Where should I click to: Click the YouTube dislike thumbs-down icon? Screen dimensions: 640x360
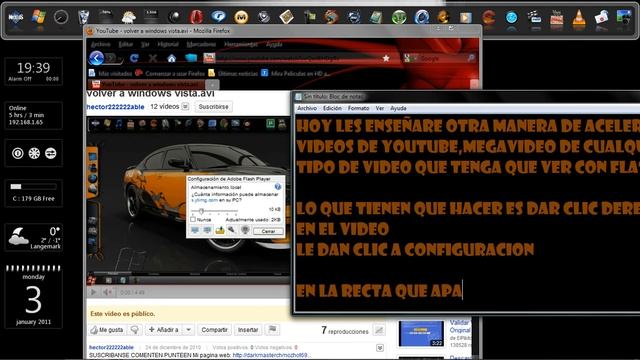pyautogui.click(x=135, y=329)
